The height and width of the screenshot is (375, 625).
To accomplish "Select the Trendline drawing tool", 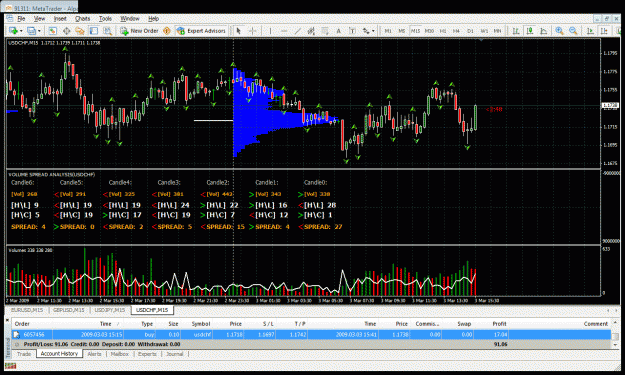I will [x=298, y=31].
